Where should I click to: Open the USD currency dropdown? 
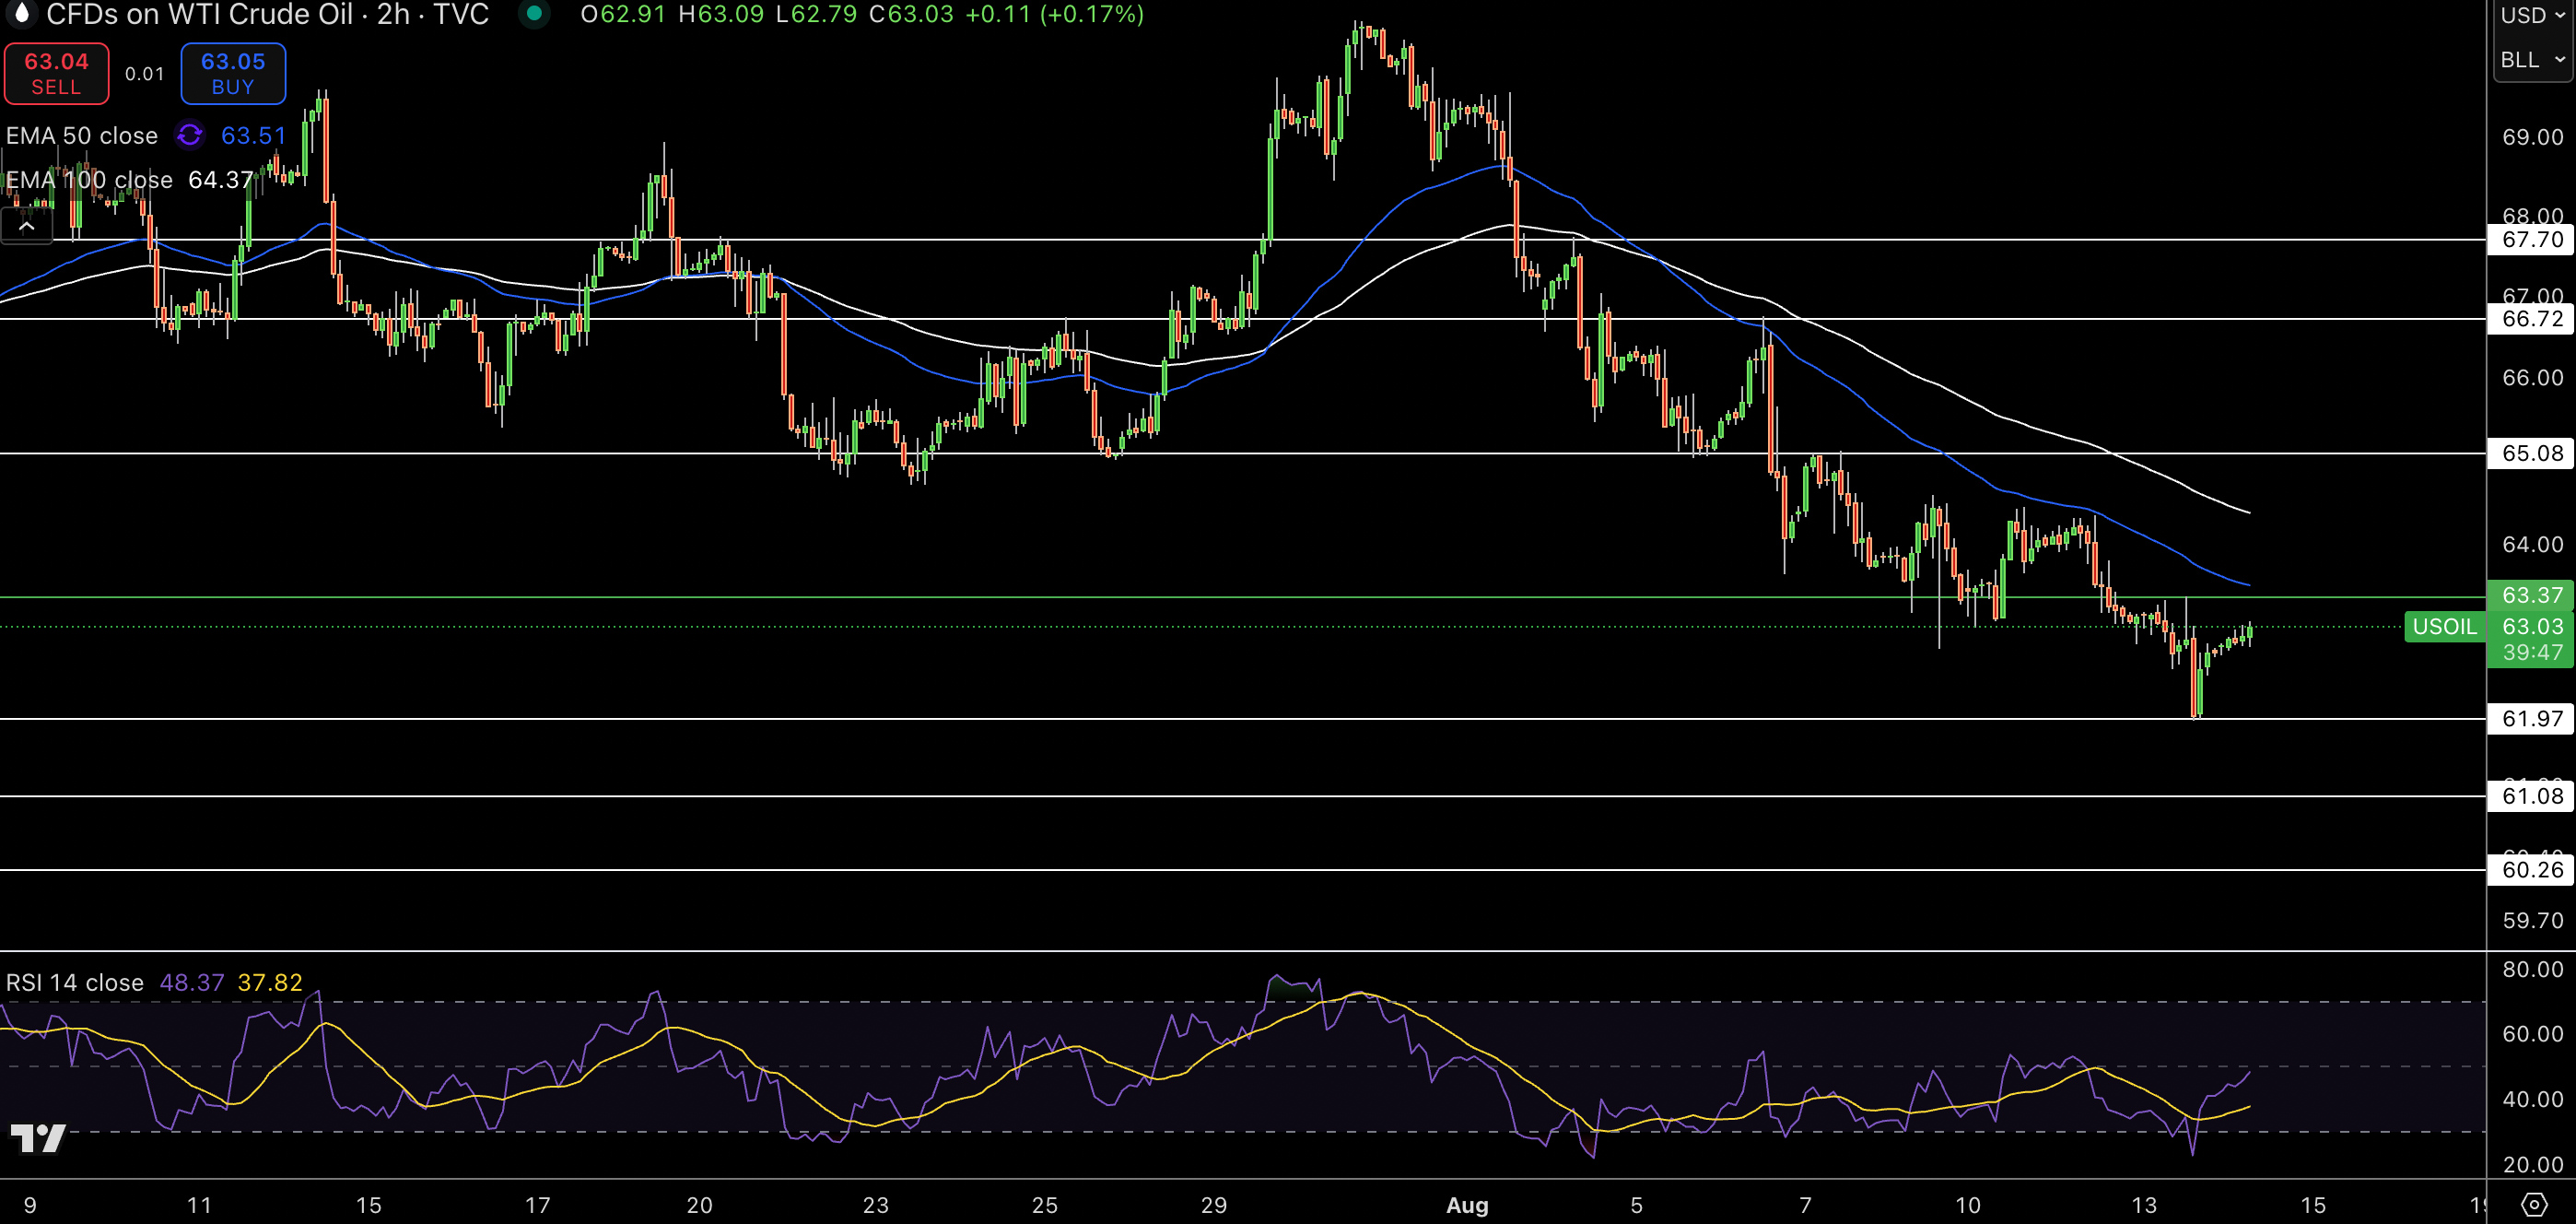2531,15
